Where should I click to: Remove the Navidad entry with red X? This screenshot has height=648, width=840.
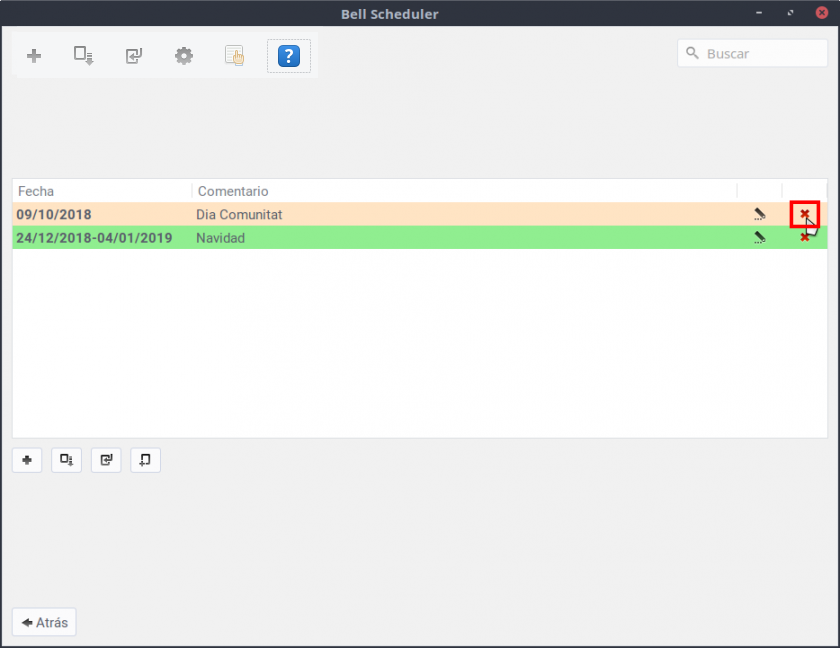click(805, 239)
